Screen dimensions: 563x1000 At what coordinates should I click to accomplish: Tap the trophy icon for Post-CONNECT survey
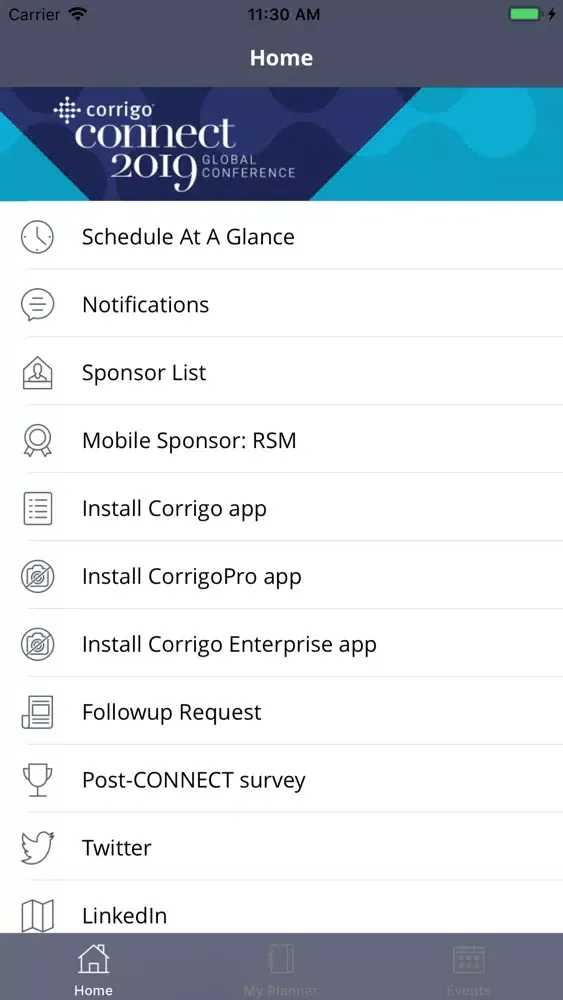pyautogui.click(x=37, y=780)
